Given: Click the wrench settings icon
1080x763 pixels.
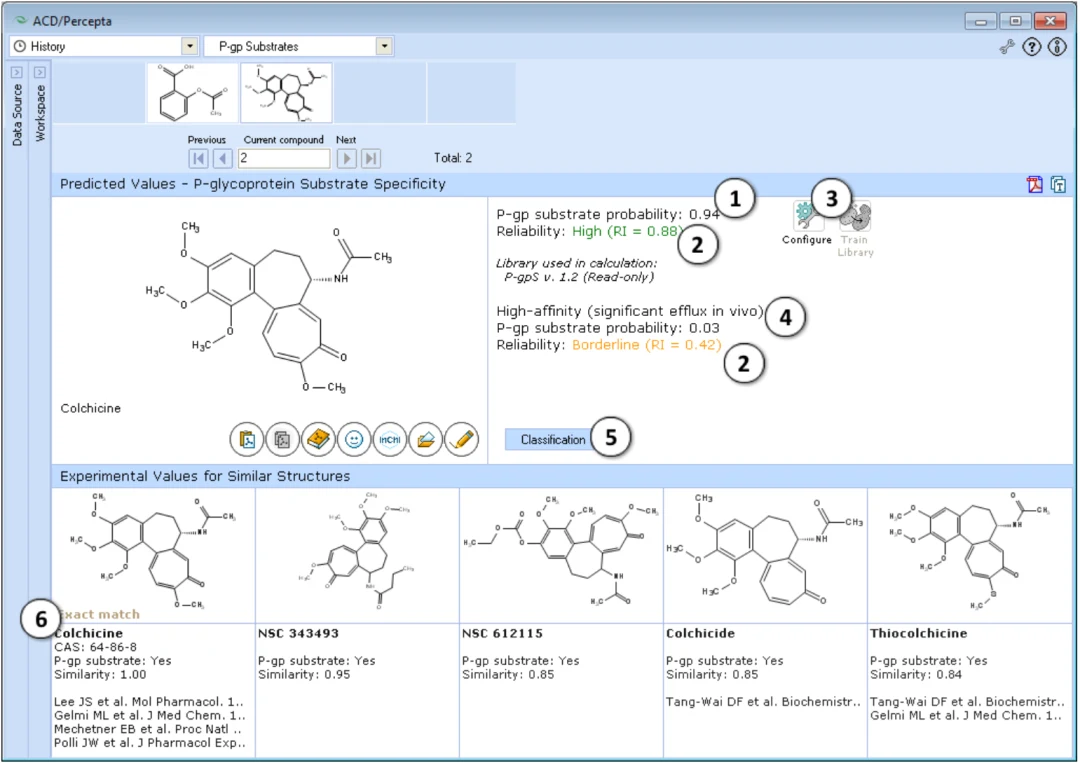Looking at the screenshot, I should [x=1007, y=47].
